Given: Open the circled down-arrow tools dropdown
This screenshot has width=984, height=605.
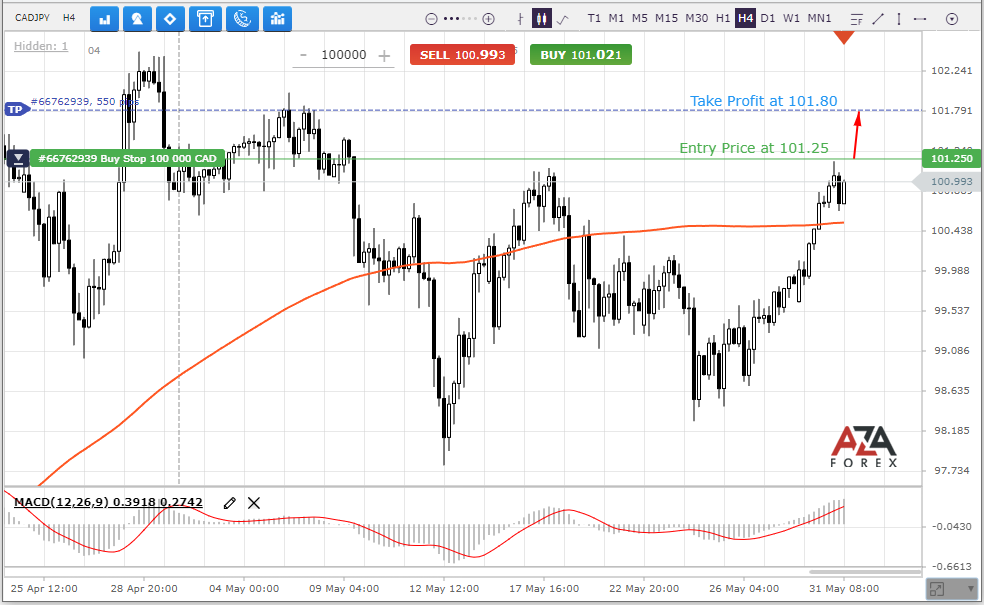Looking at the screenshot, I should tap(952, 19).
